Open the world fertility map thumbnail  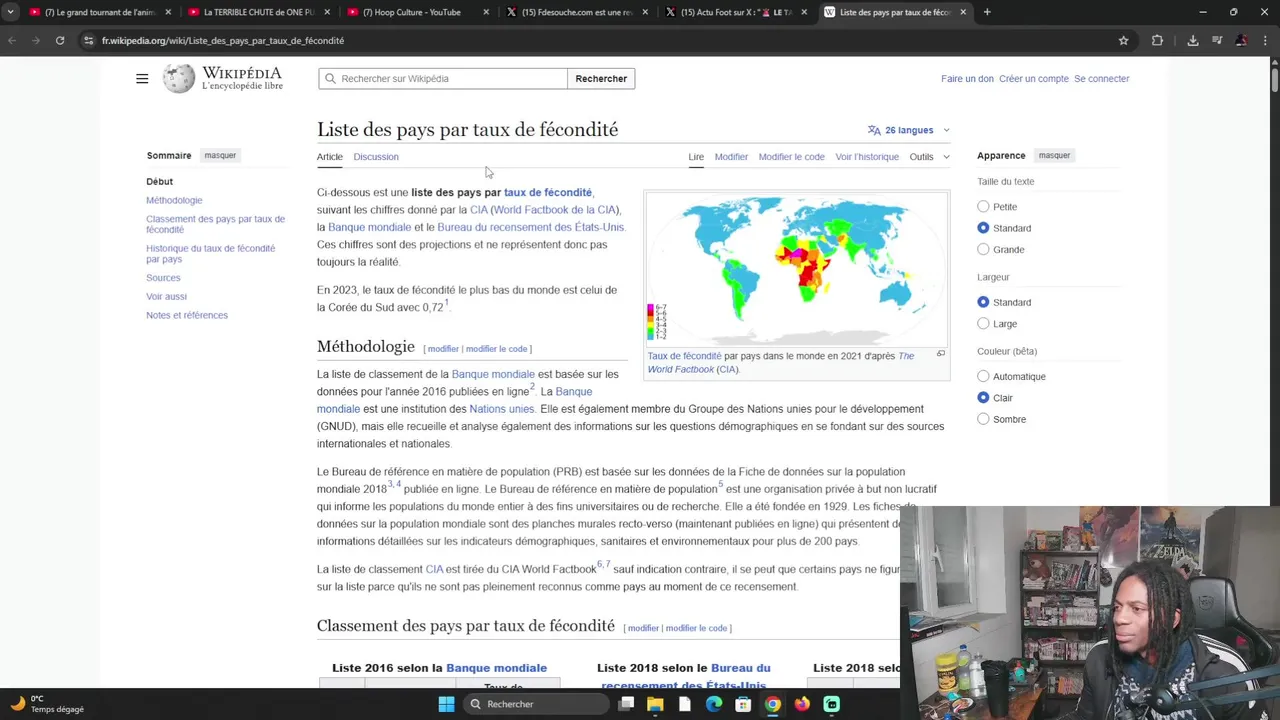click(x=797, y=269)
